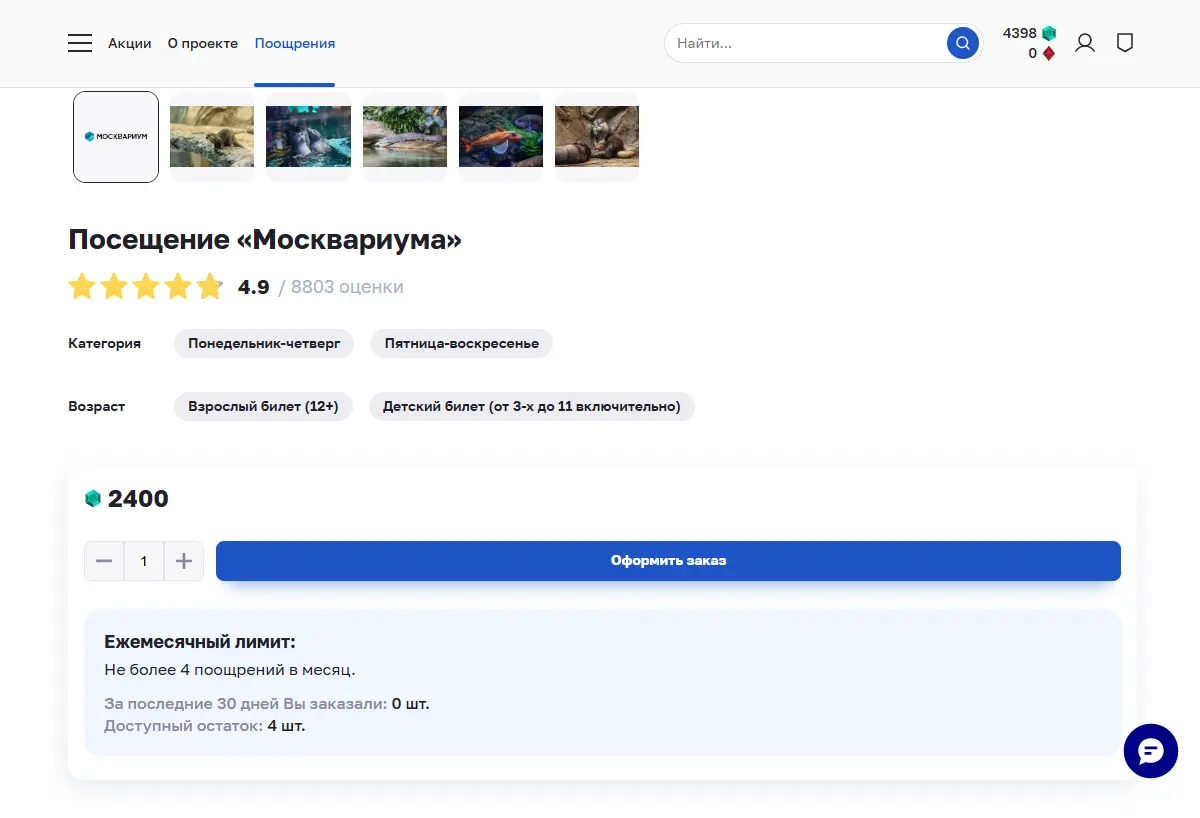The height and width of the screenshot is (818, 1200).
Task: Select the last otter thumbnail
Action: point(597,137)
